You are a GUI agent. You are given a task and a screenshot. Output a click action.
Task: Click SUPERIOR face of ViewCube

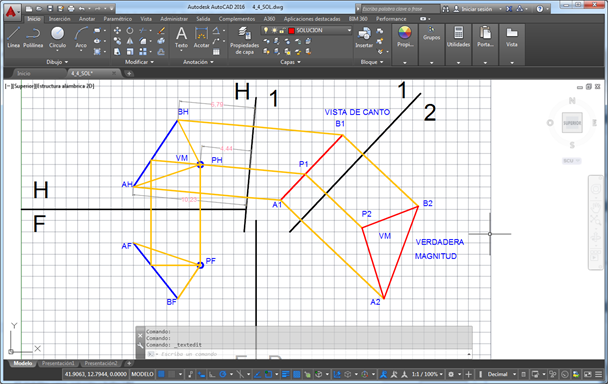point(572,123)
